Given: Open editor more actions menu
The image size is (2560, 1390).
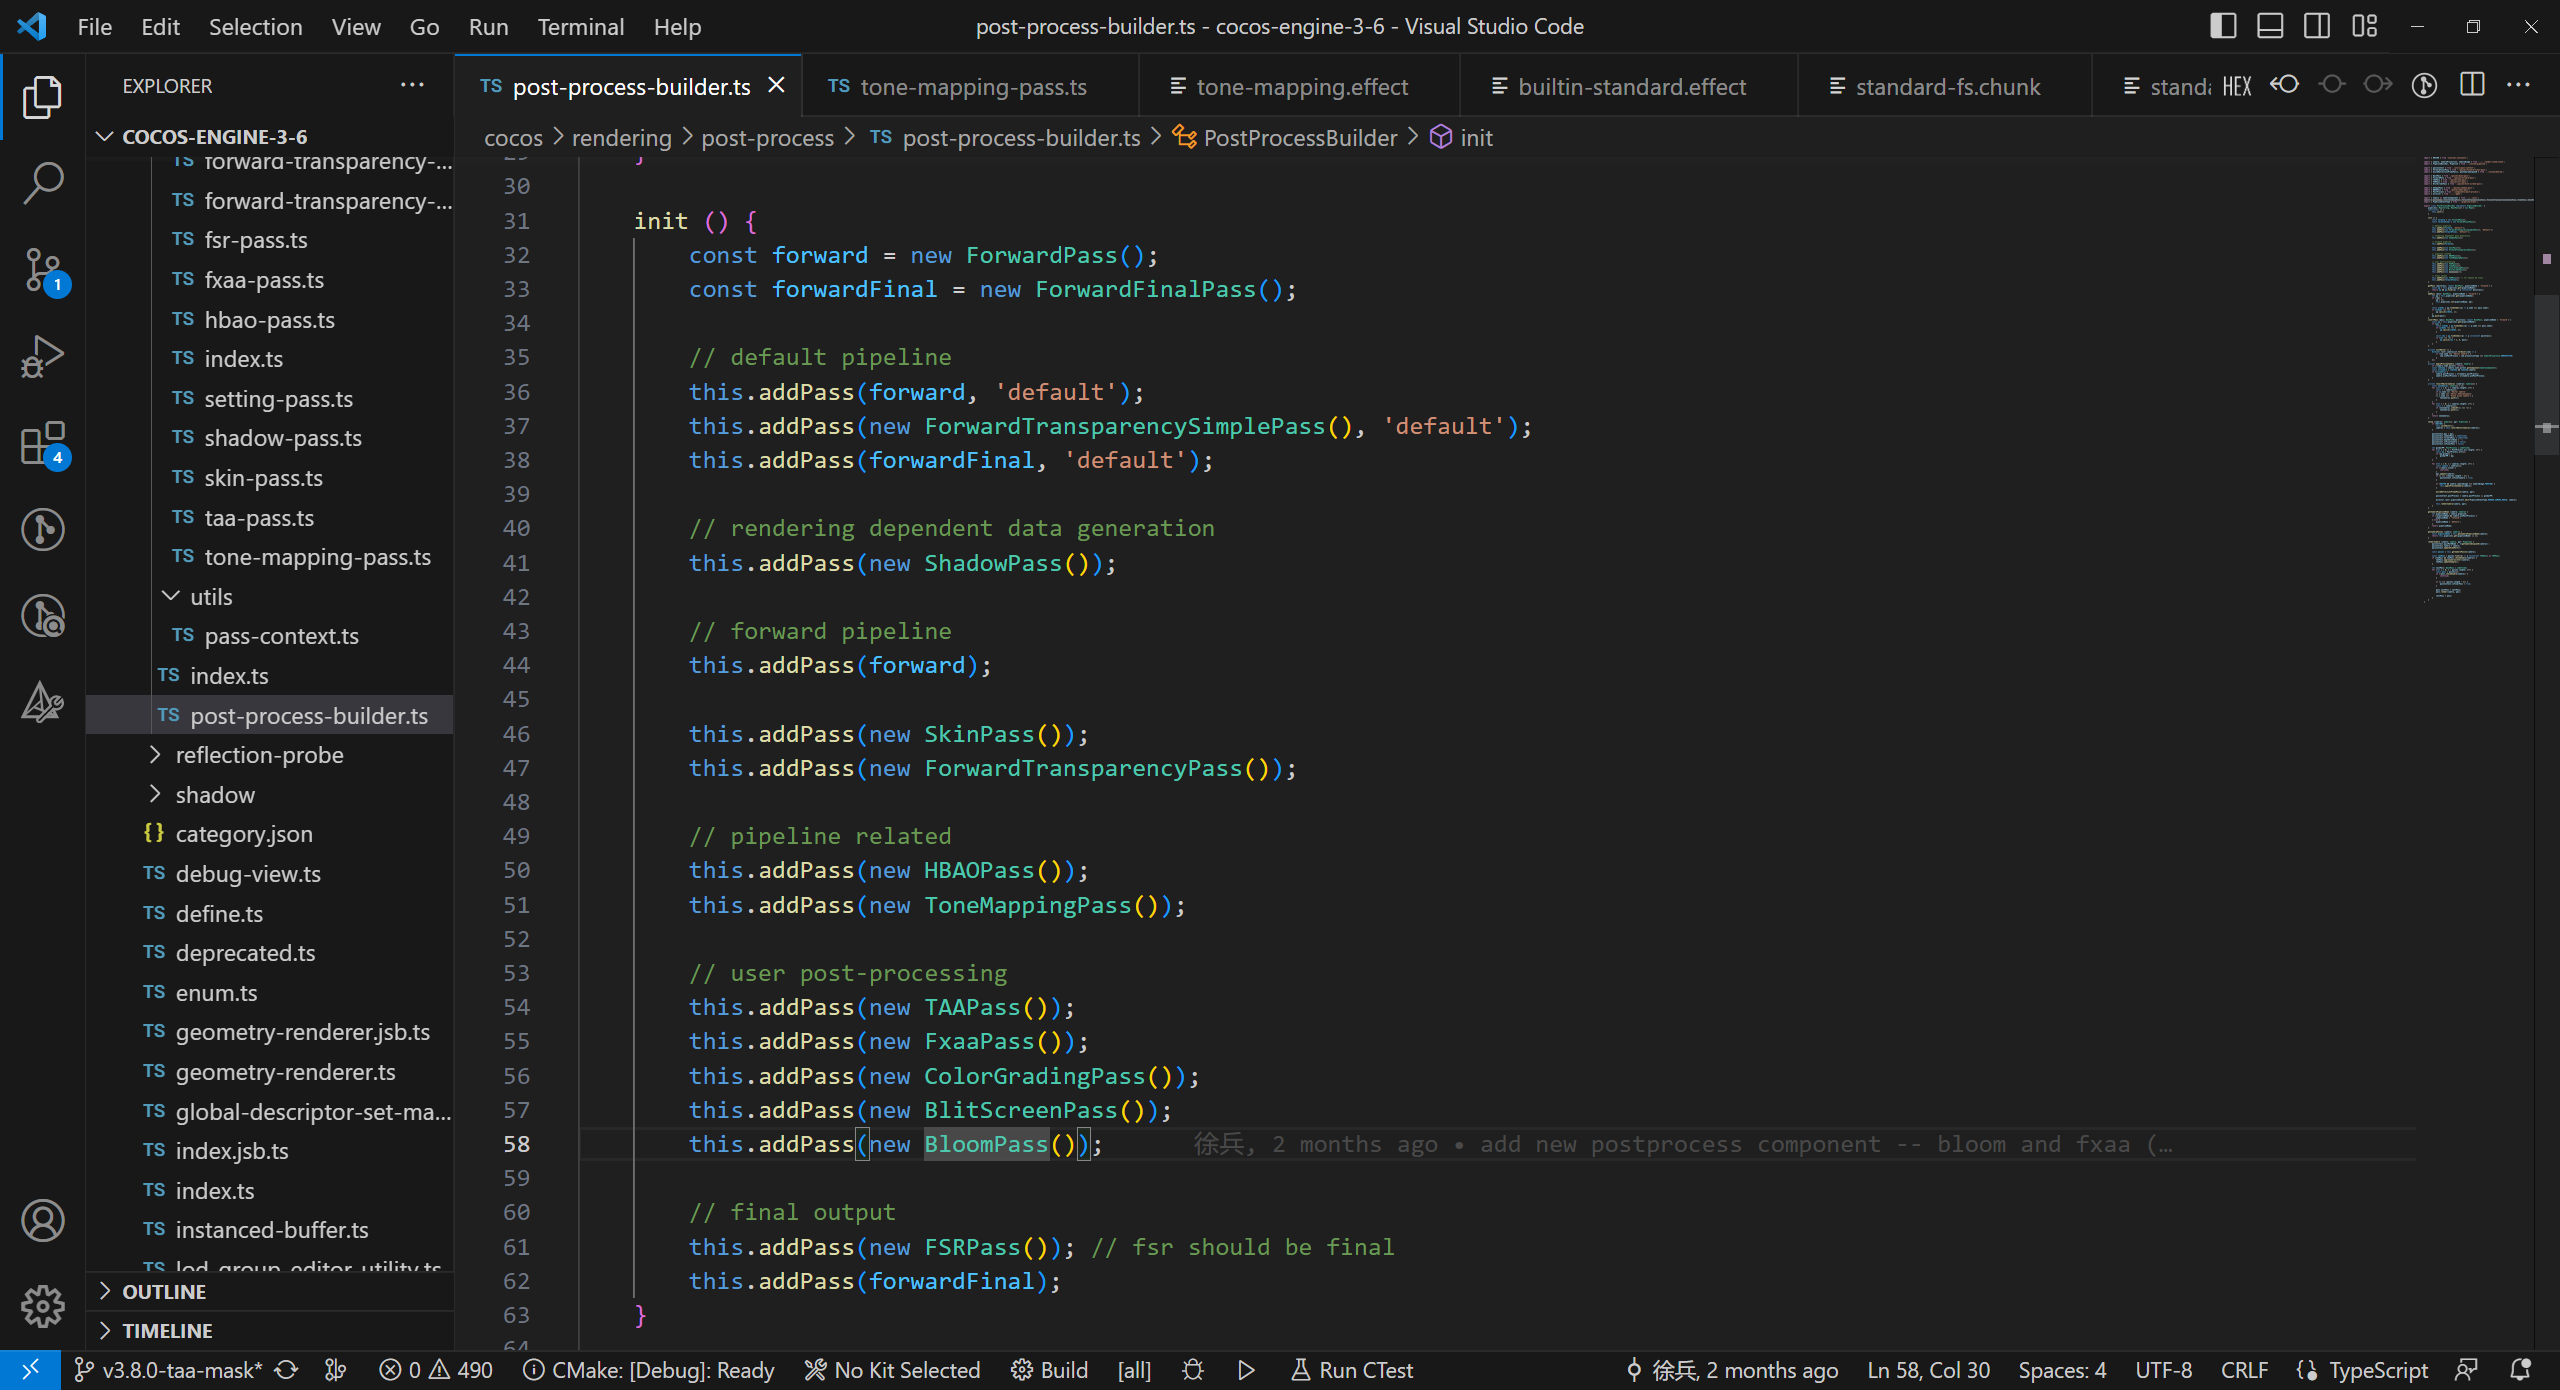Looking at the screenshot, I should (x=2518, y=85).
